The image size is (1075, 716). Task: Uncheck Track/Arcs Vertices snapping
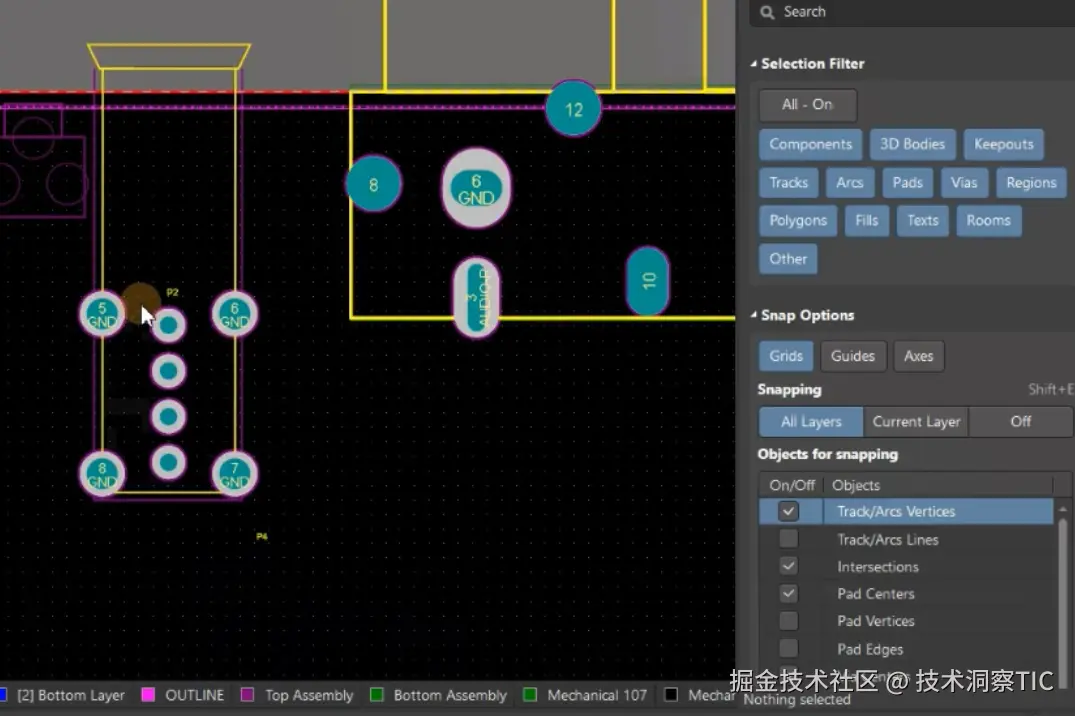pos(788,512)
